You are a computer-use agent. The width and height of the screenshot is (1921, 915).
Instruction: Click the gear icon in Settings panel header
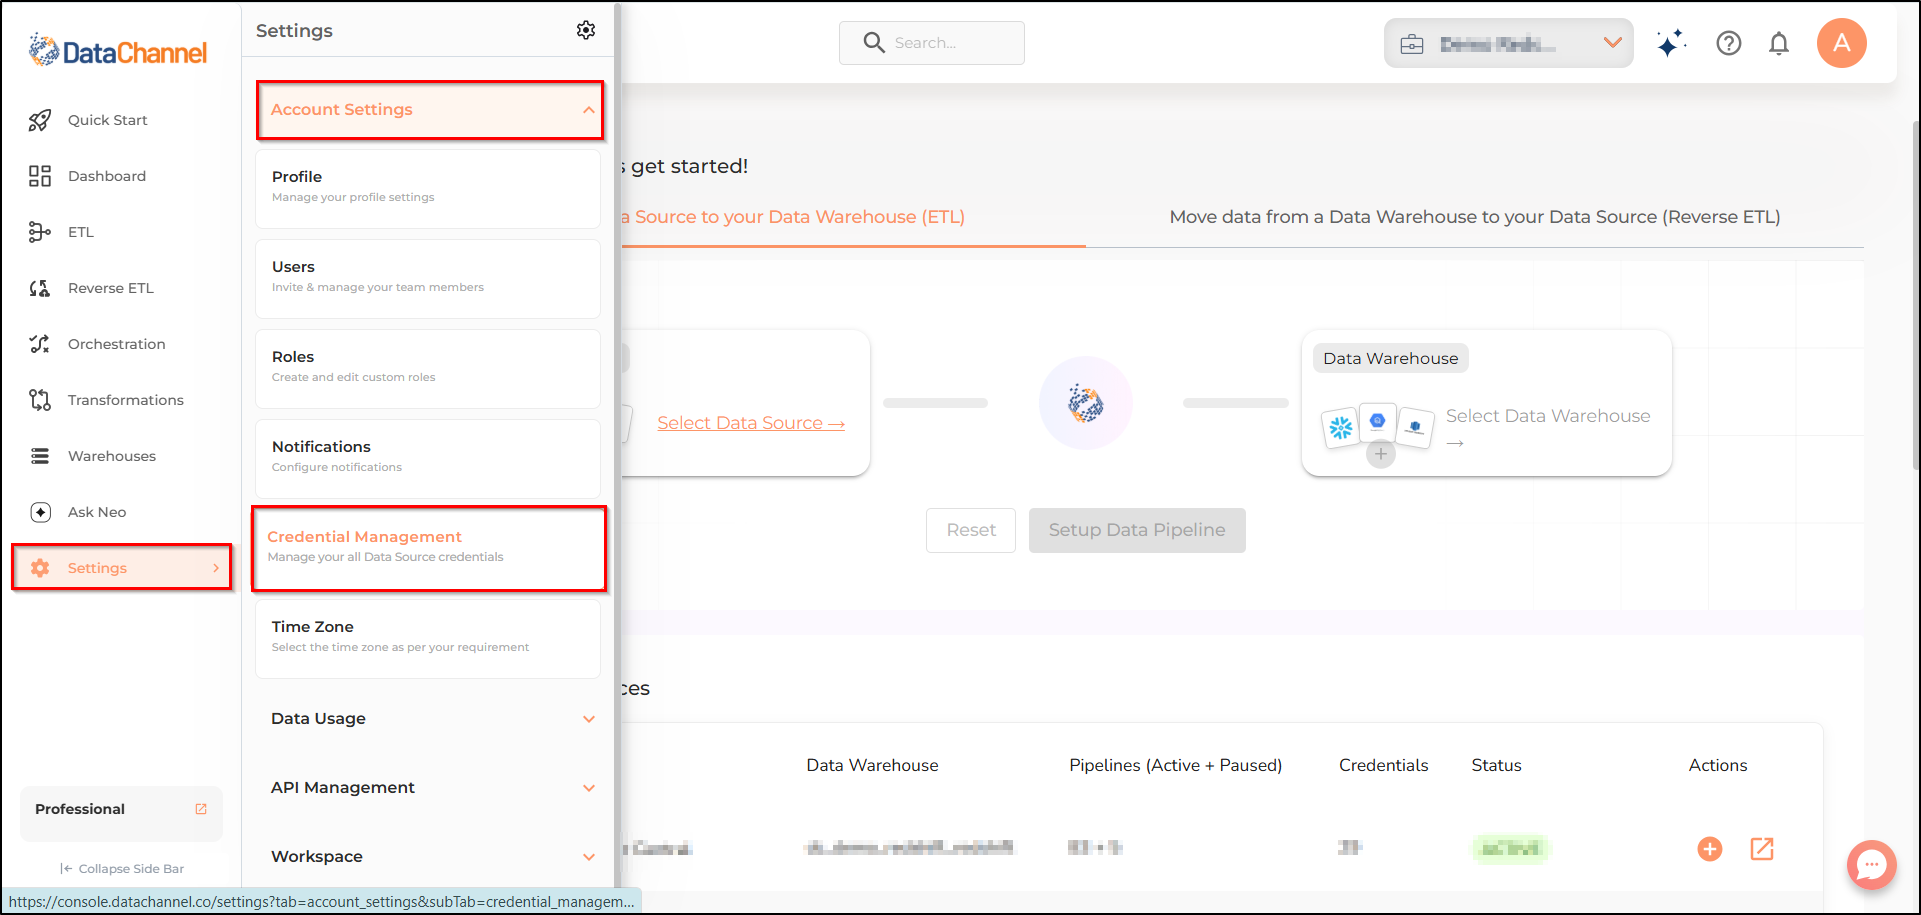[x=586, y=30]
